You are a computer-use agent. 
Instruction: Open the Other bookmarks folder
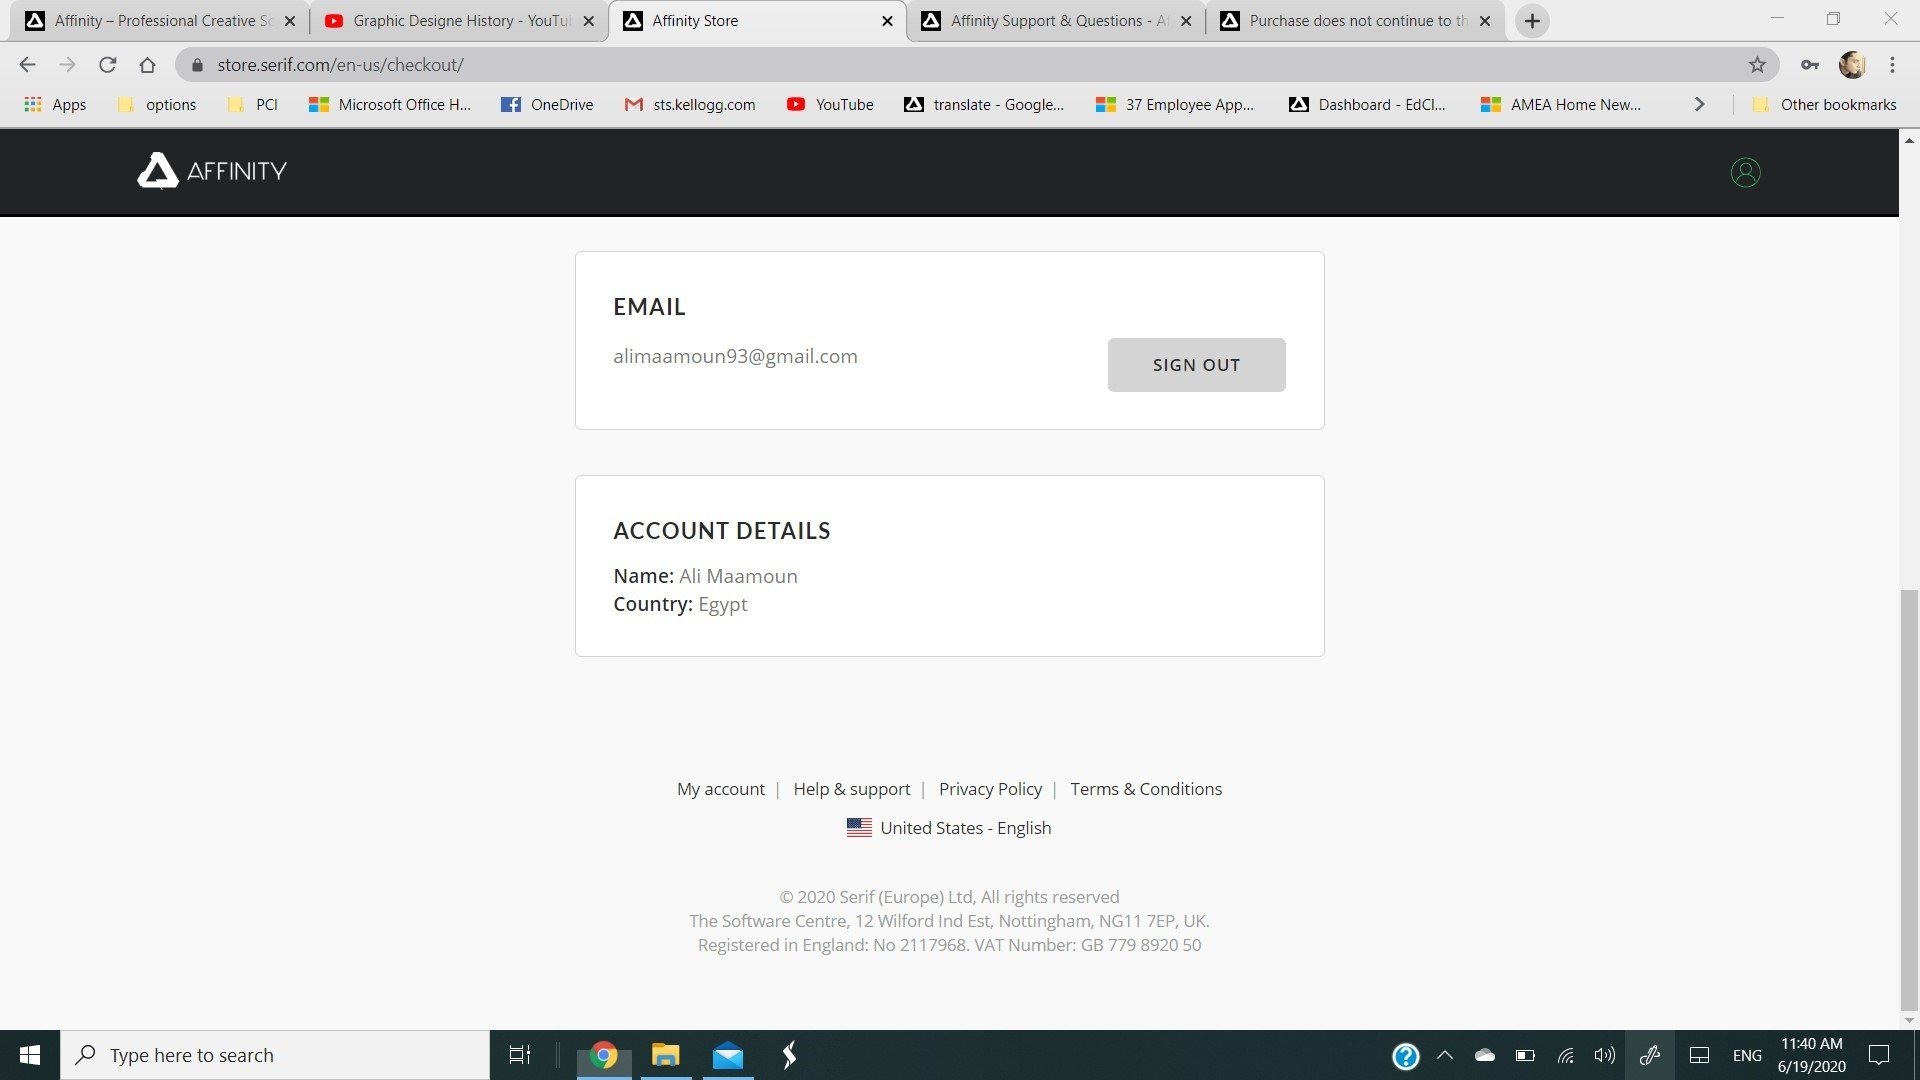pos(1824,104)
